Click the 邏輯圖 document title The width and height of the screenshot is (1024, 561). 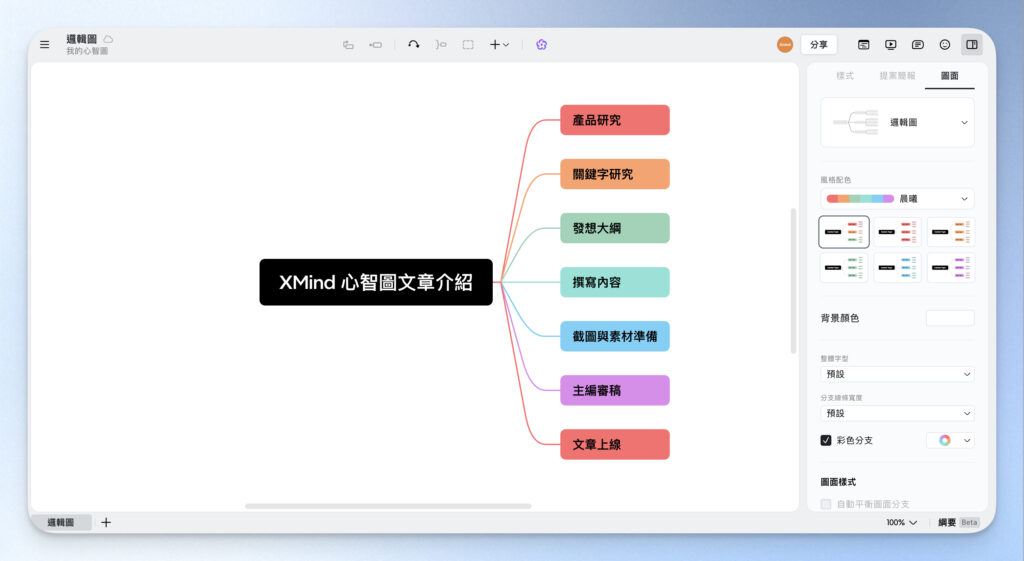[82, 39]
